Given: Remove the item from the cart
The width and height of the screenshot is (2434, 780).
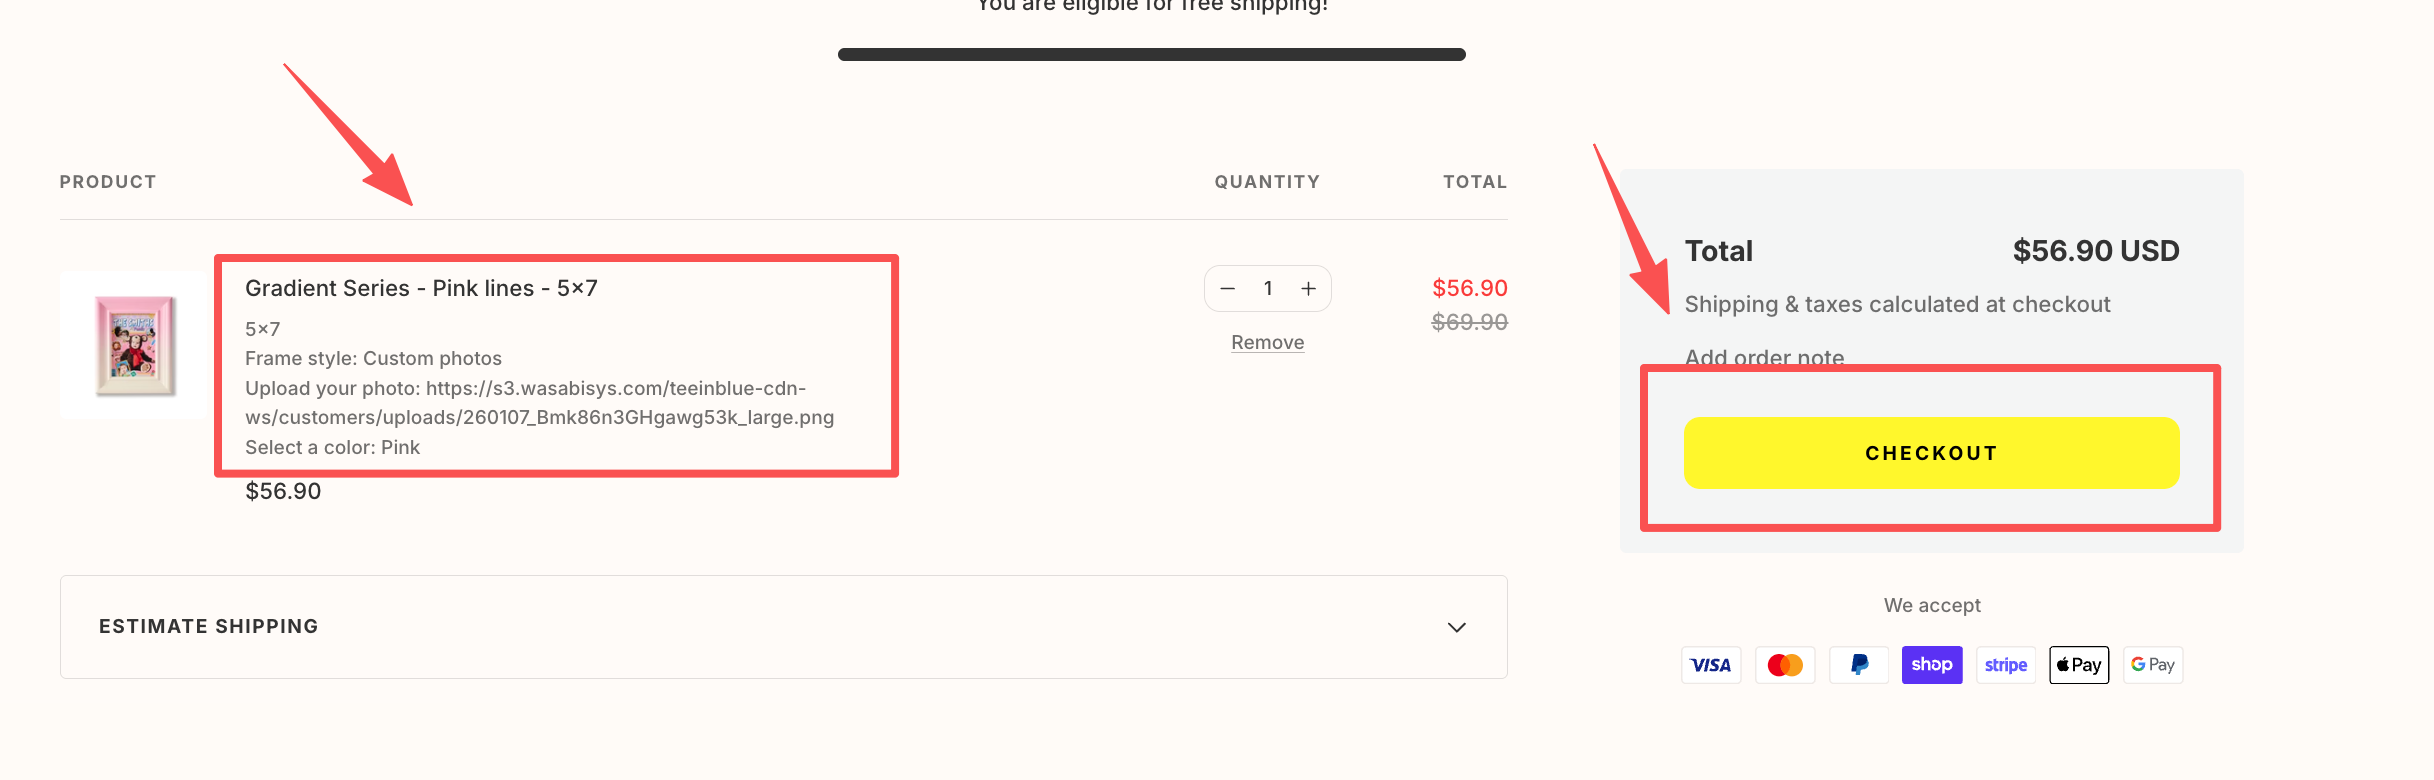Looking at the screenshot, I should 1267,343.
